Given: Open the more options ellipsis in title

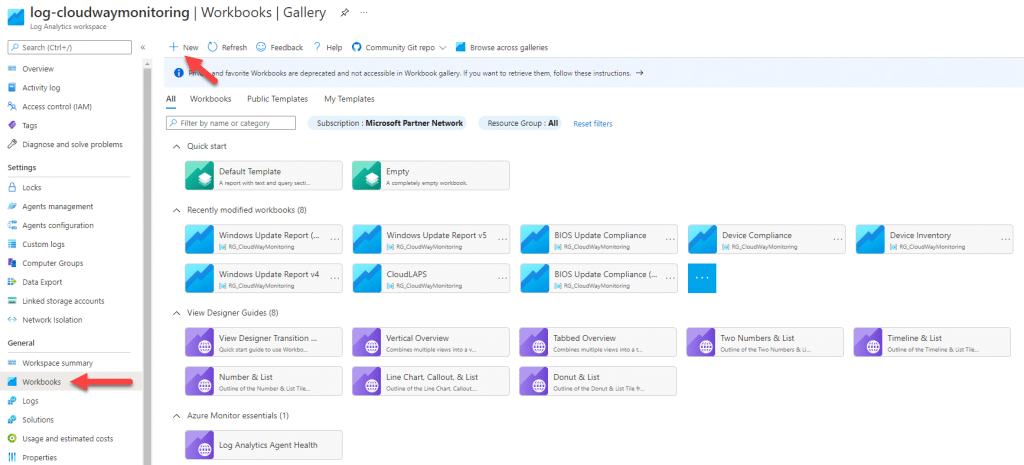Looking at the screenshot, I should pyautogui.click(x=364, y=12).
